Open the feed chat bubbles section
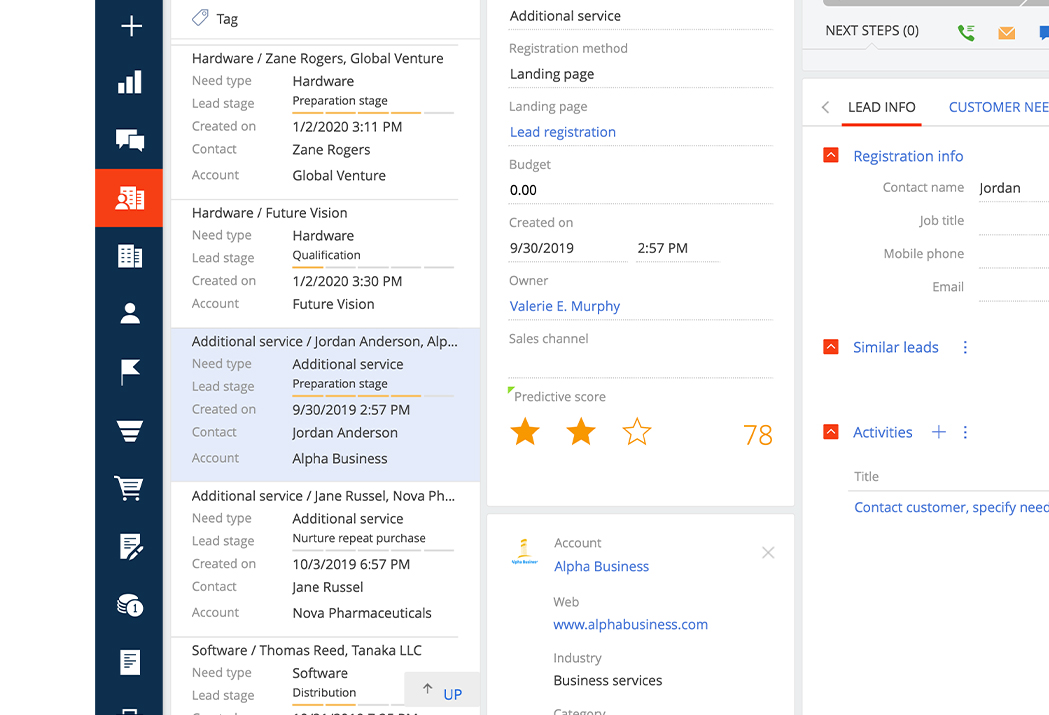Screen dimensions: 1049x715 130,140
